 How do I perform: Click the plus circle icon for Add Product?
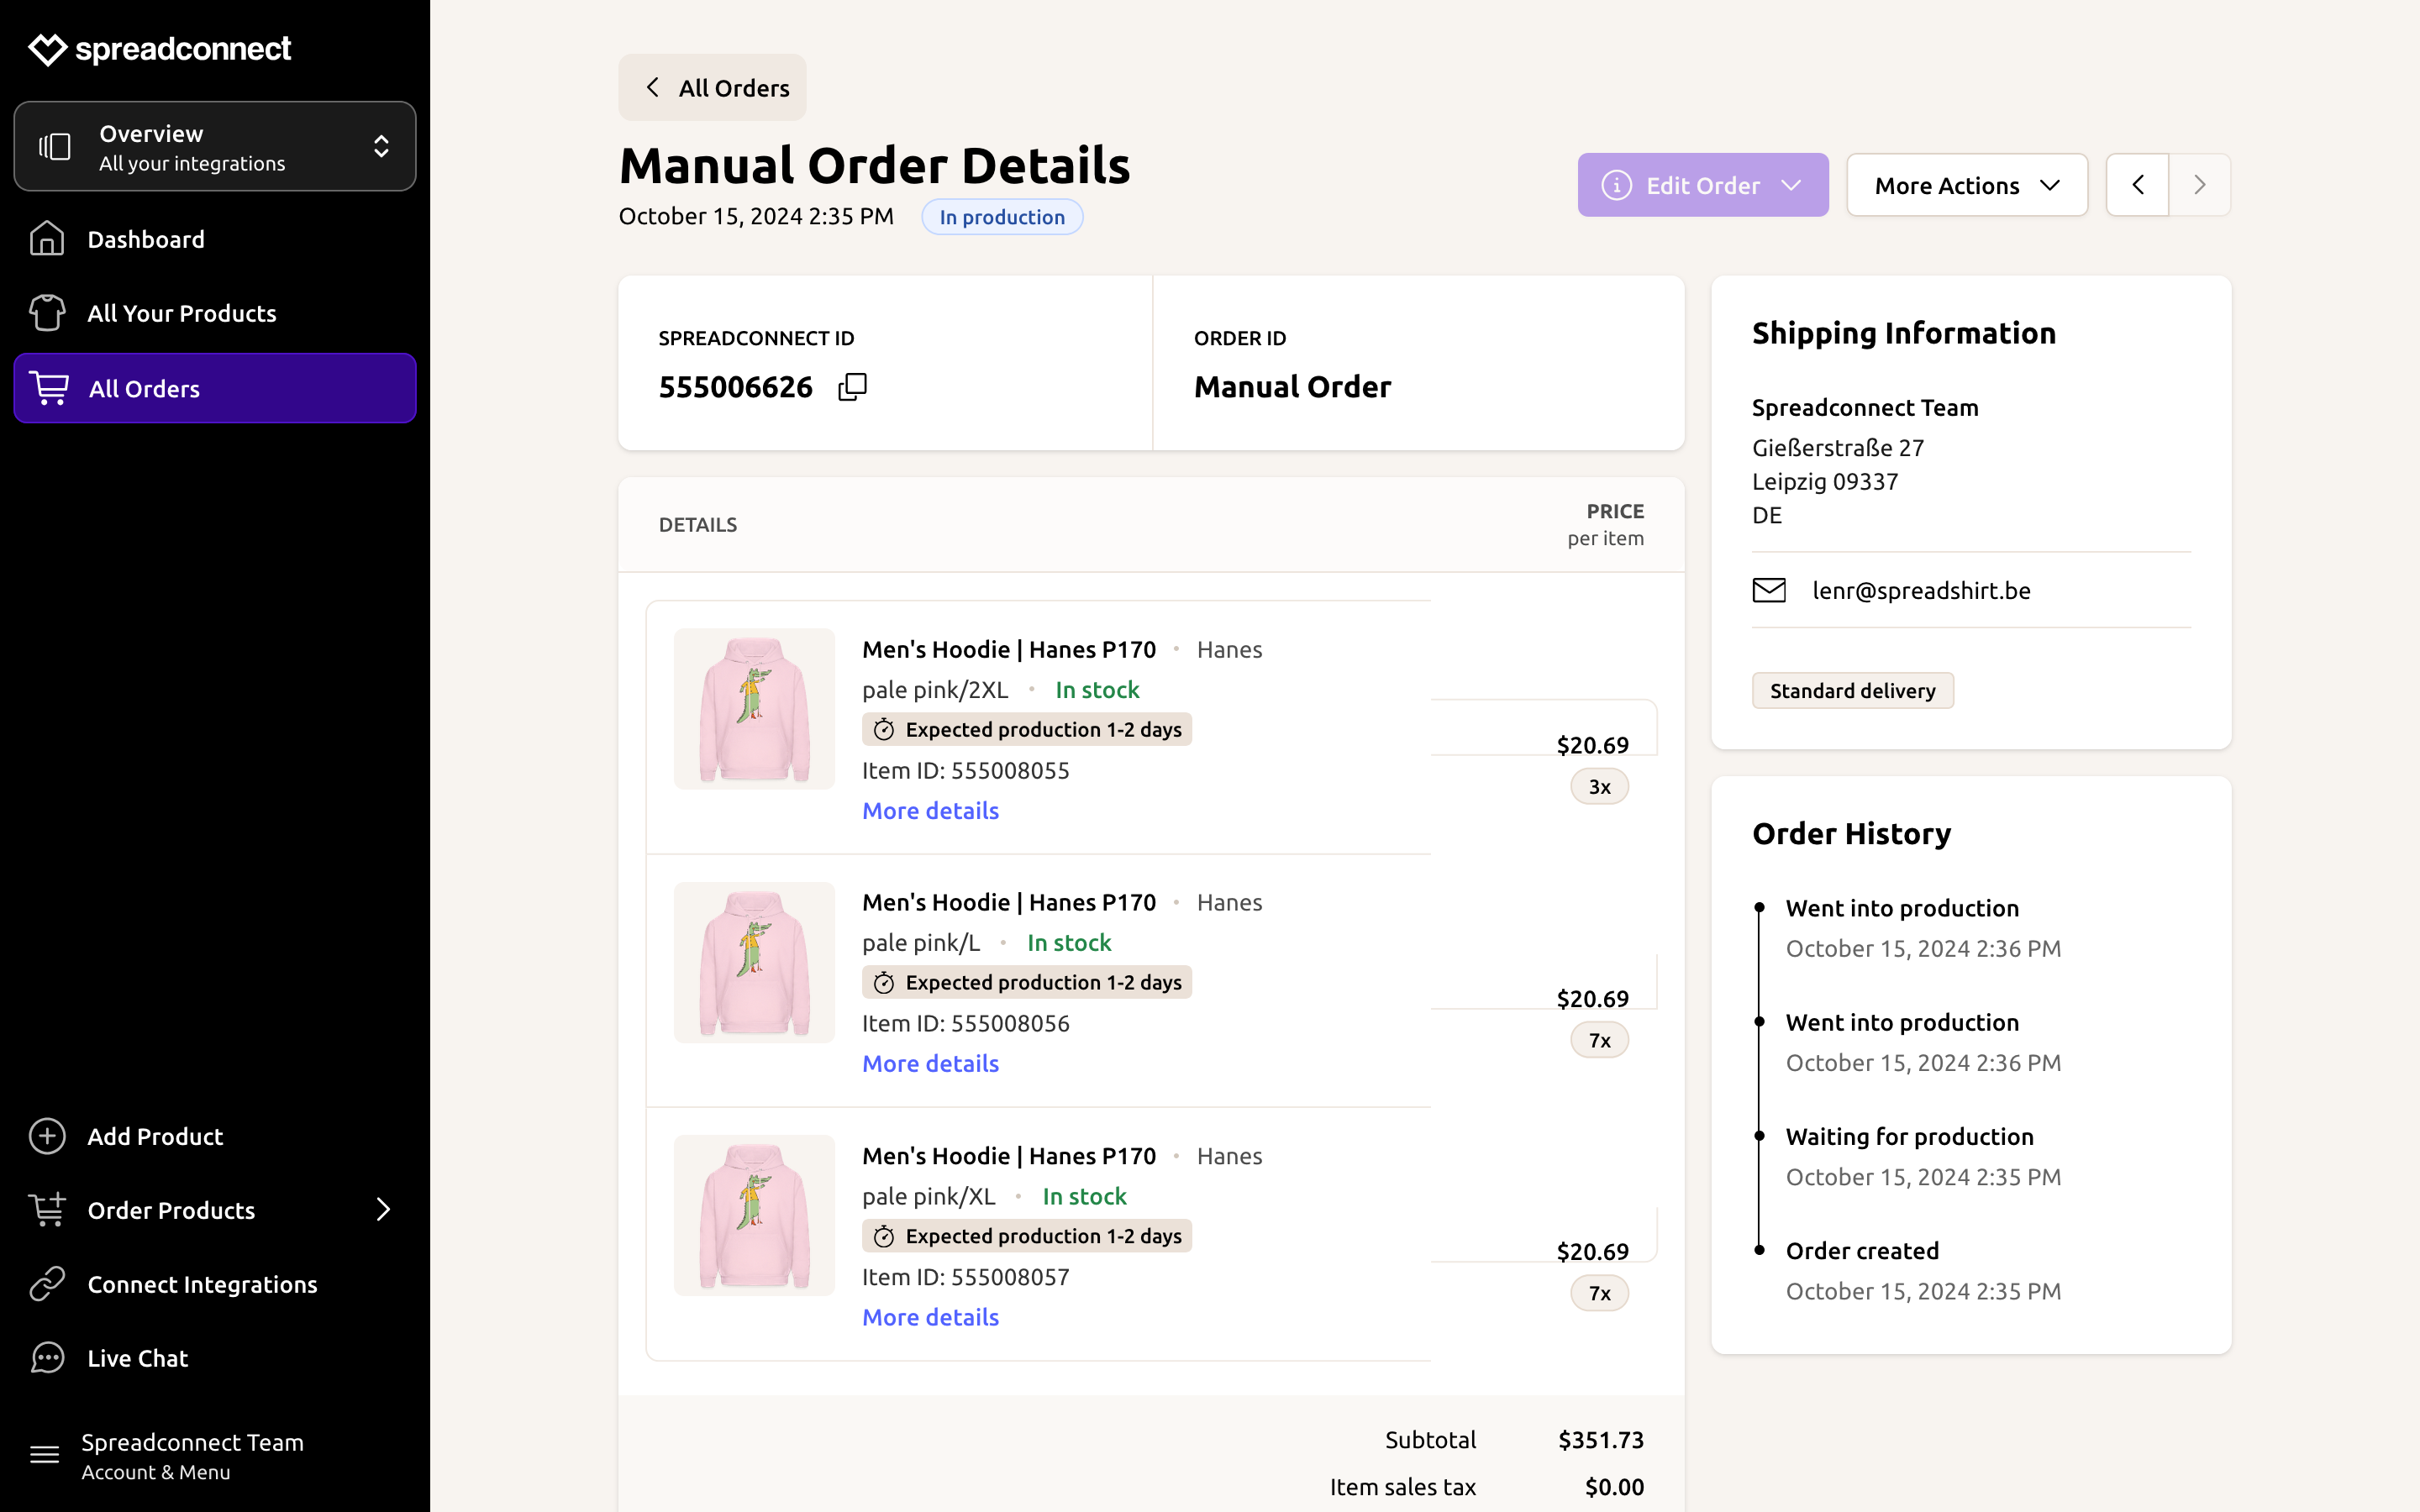[47, 1136]
